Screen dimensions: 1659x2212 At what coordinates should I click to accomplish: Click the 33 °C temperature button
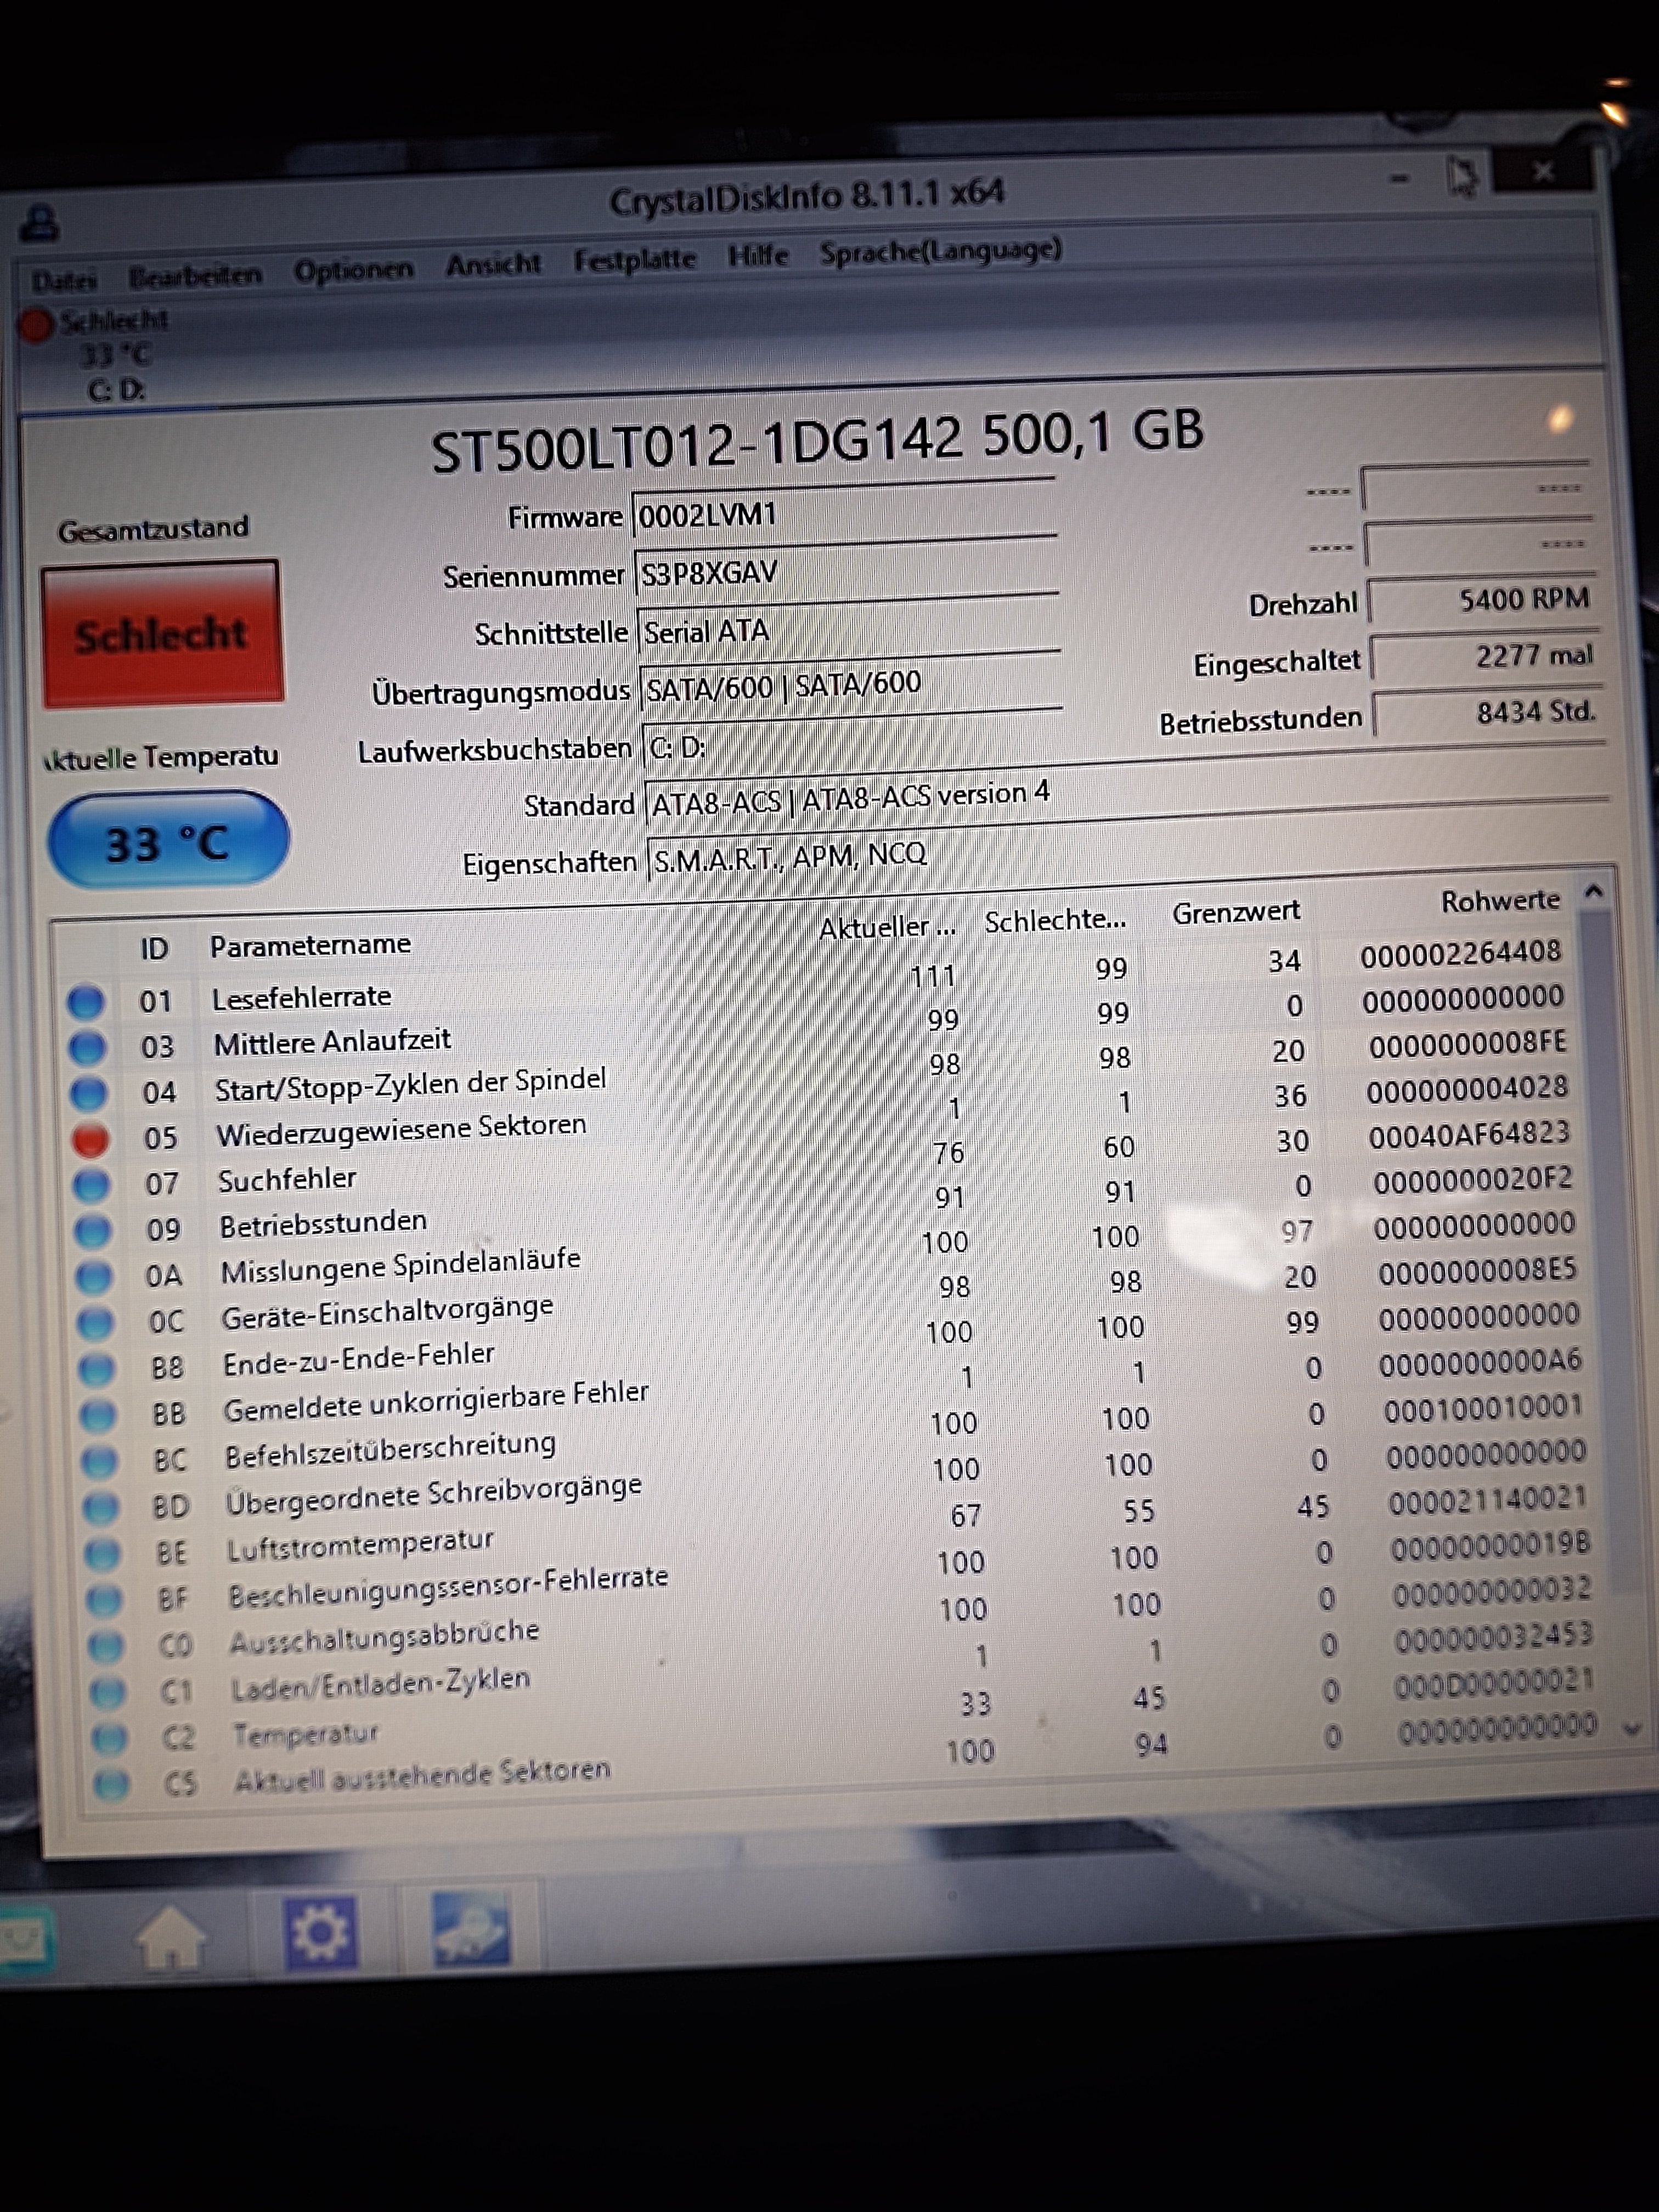pyautogui.click(x=168, y=842)
